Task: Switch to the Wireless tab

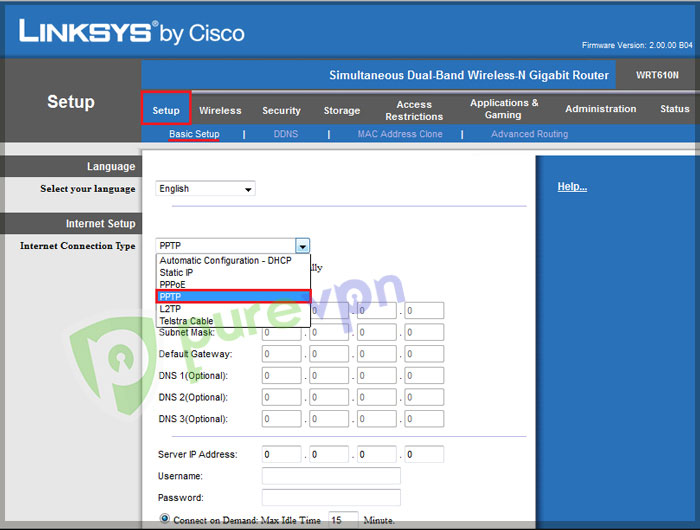Action: [x=220, y=111]
